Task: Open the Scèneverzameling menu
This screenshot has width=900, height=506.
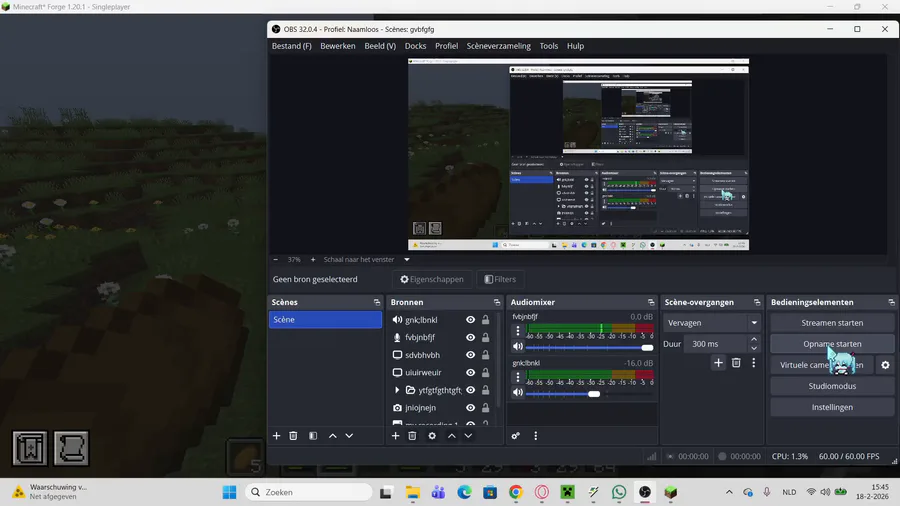Action: point(498,46)
